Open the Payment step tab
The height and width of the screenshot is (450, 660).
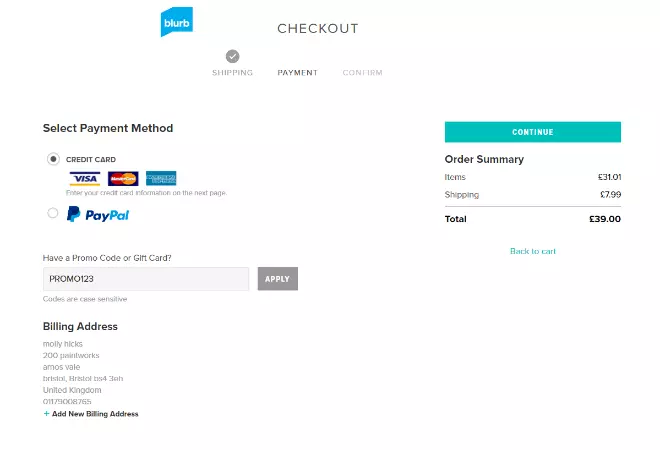[297, 73]
